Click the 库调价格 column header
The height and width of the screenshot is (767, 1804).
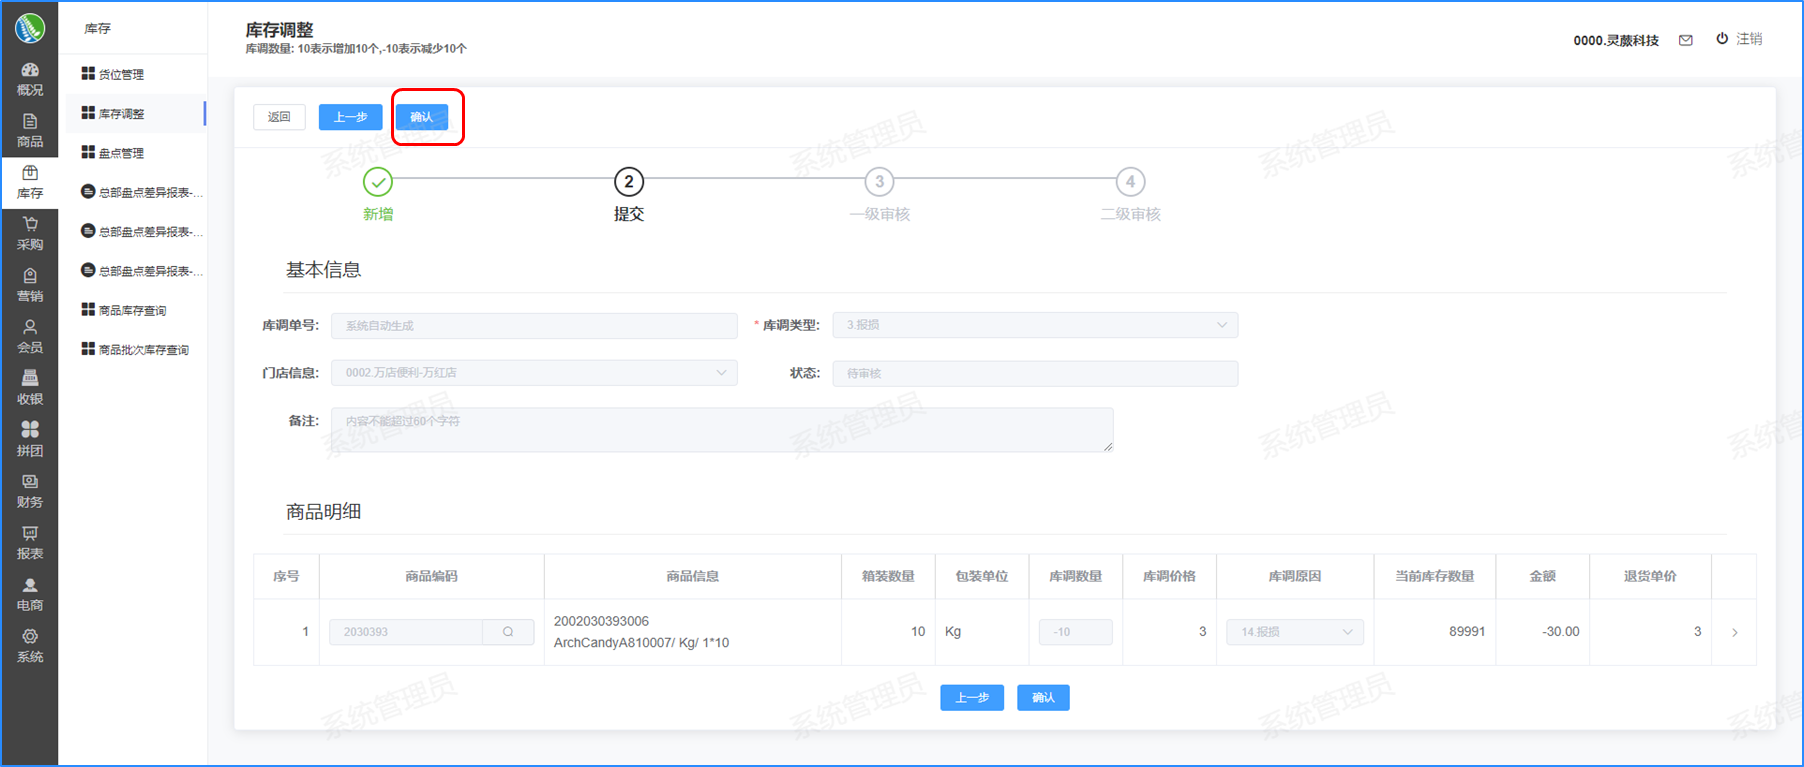[1170, 576]
